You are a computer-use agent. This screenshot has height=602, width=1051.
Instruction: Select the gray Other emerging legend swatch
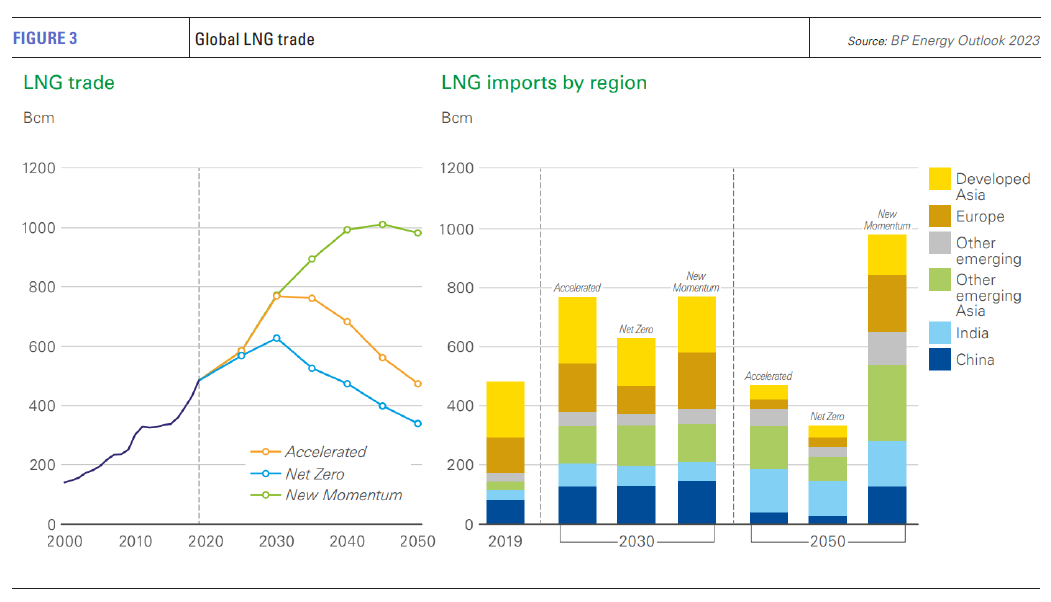[940, 243]
